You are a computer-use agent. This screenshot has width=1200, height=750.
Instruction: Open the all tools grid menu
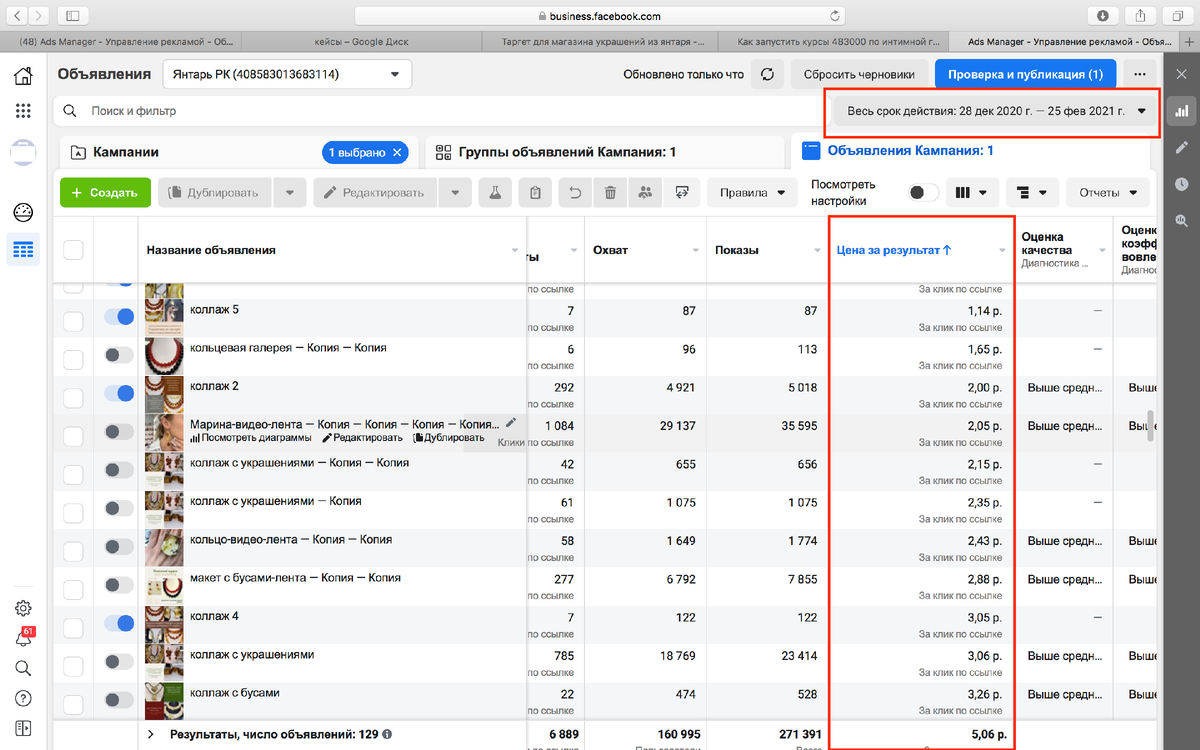click(23, 112)
